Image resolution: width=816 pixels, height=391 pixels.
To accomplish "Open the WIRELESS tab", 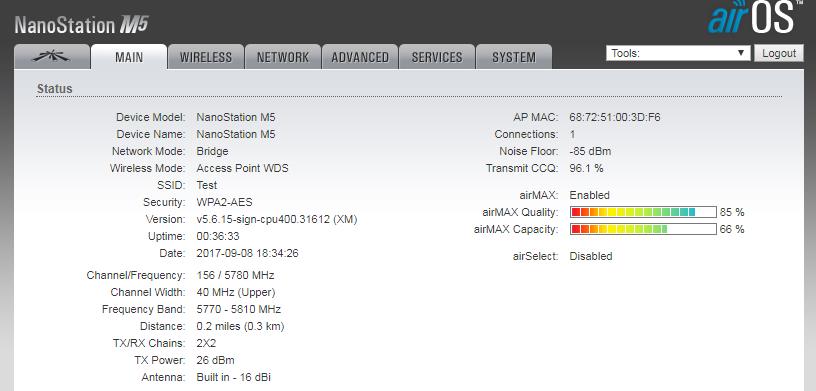I will point(206,57).
